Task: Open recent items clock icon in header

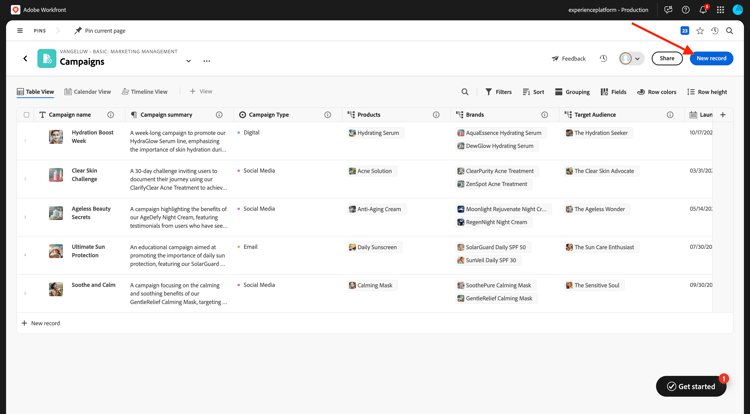Action: click(715, 31)
